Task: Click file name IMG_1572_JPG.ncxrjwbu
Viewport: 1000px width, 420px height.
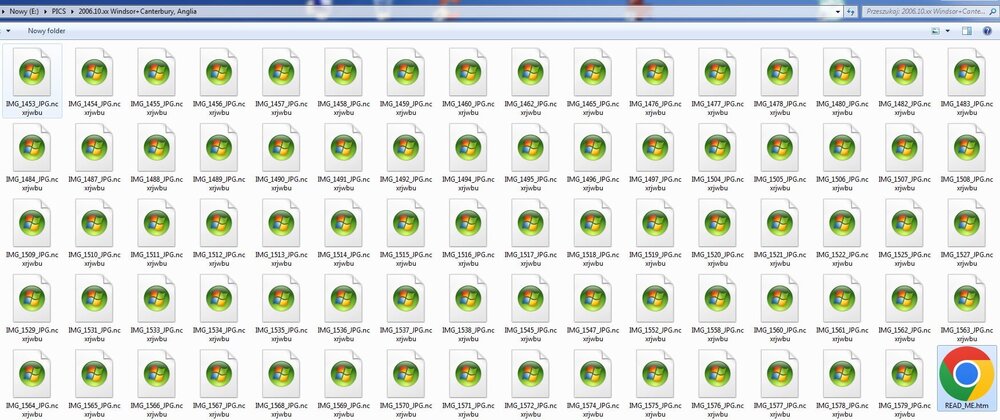Action: (x=531, y=409)
